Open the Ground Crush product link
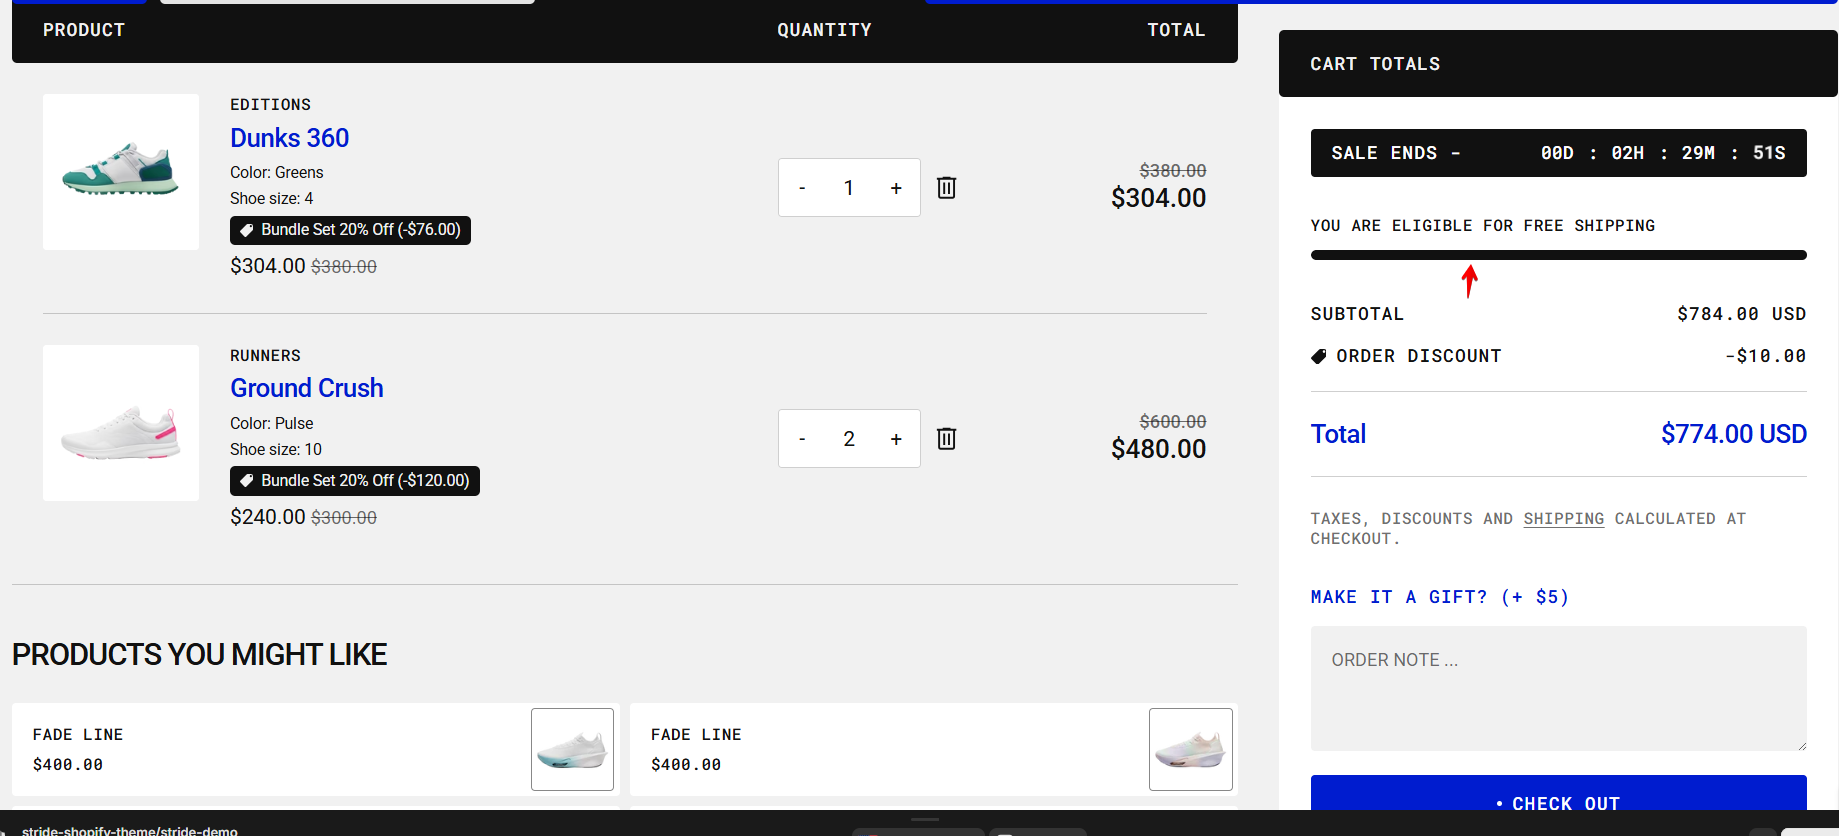 click(x=306, y=388)
